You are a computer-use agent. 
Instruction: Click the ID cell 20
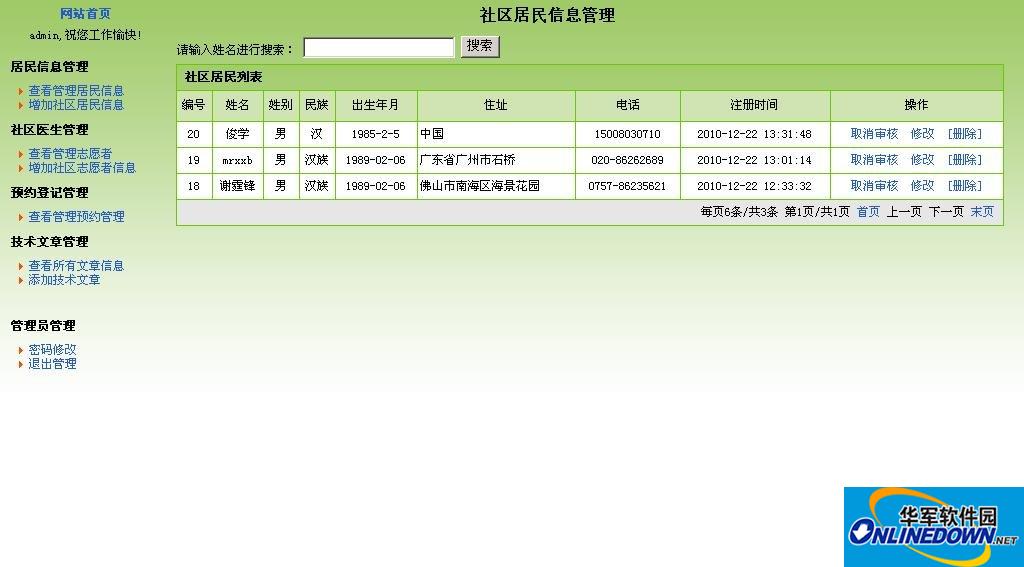pos(193,135)
